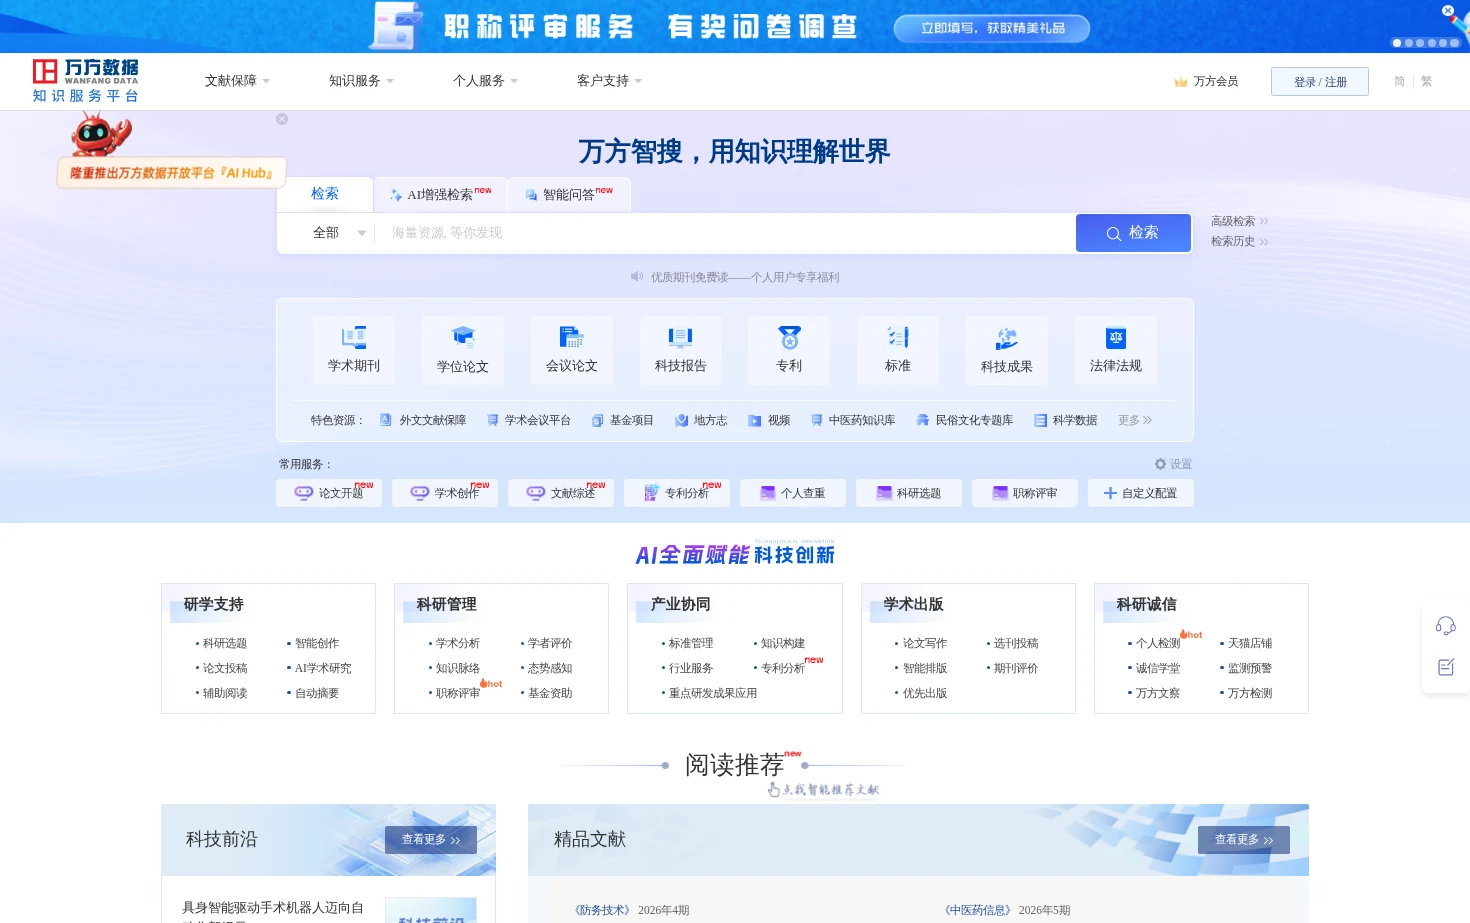This screenshot has width=1470, height=923.
Task: Open 基金项目 special resource
Action: point(622,420)
